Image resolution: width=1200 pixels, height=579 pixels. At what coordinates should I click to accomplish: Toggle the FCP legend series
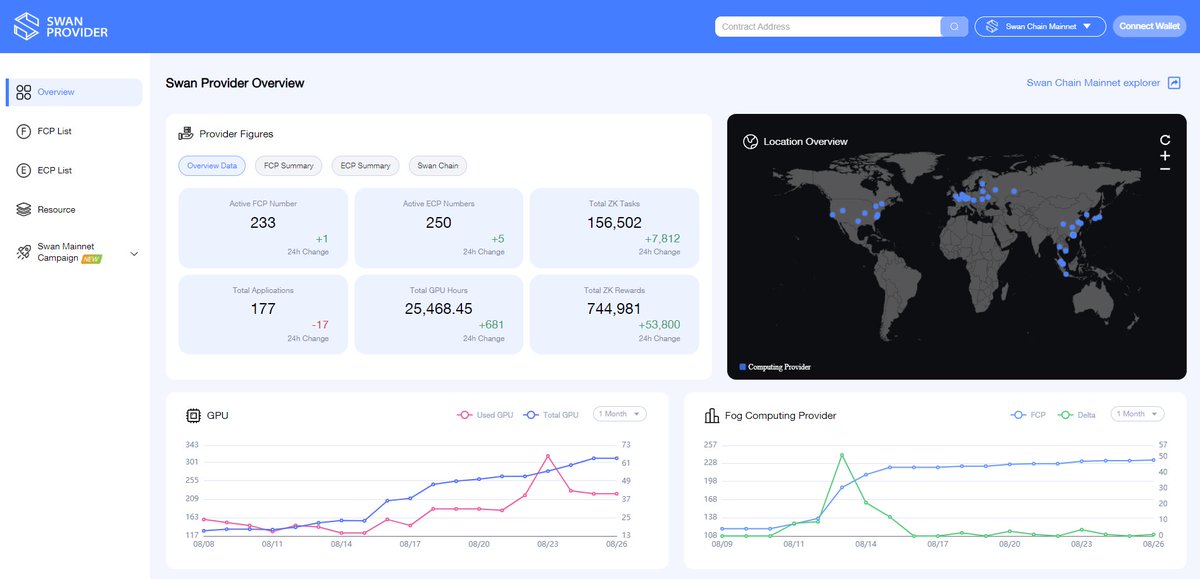[1028, 414]
